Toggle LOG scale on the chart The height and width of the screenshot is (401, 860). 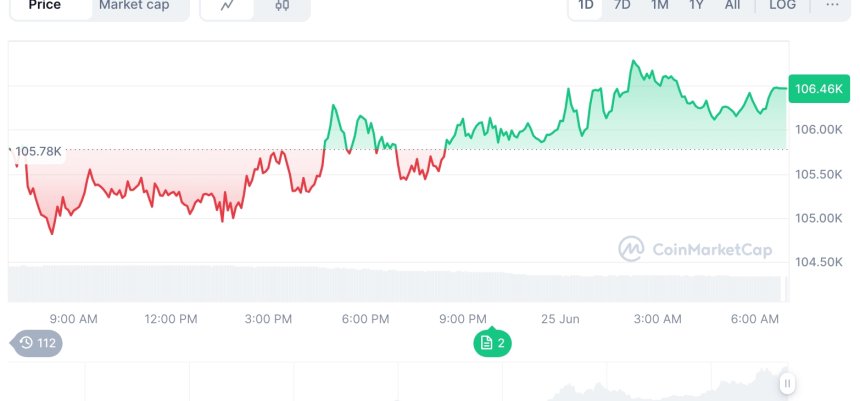(782, 6)
